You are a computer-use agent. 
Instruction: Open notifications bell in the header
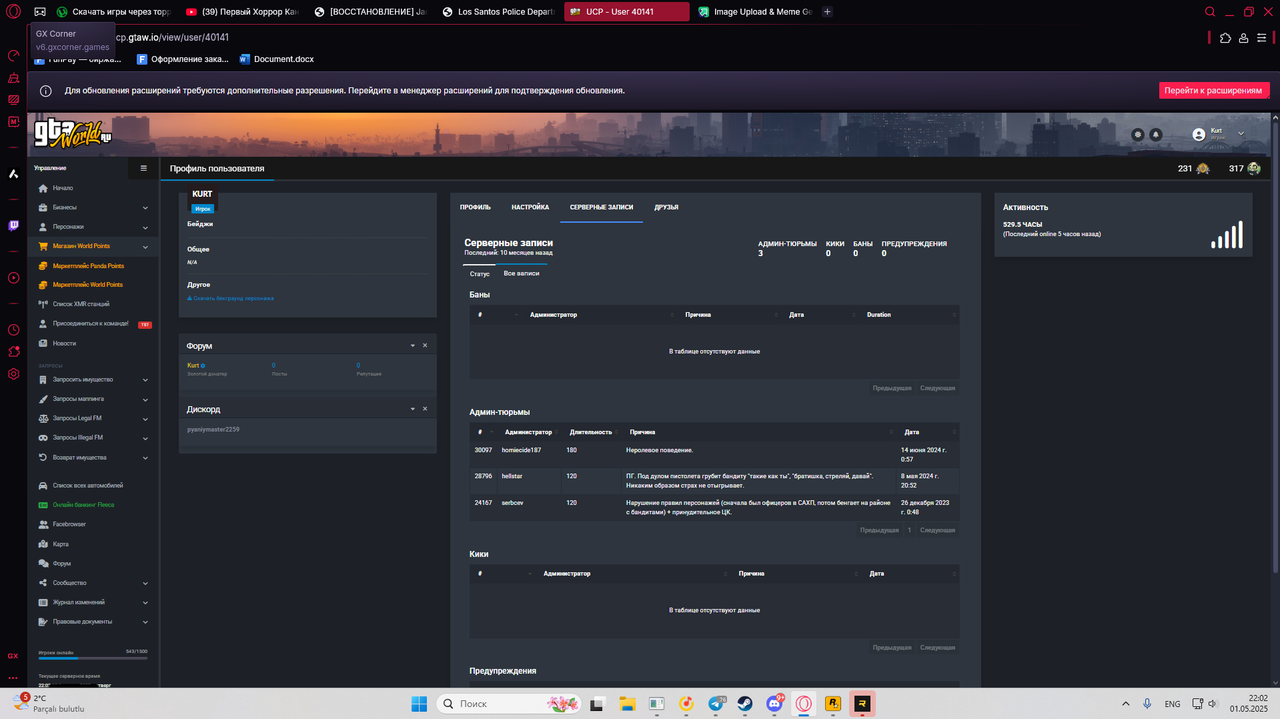pos(1156,134)
